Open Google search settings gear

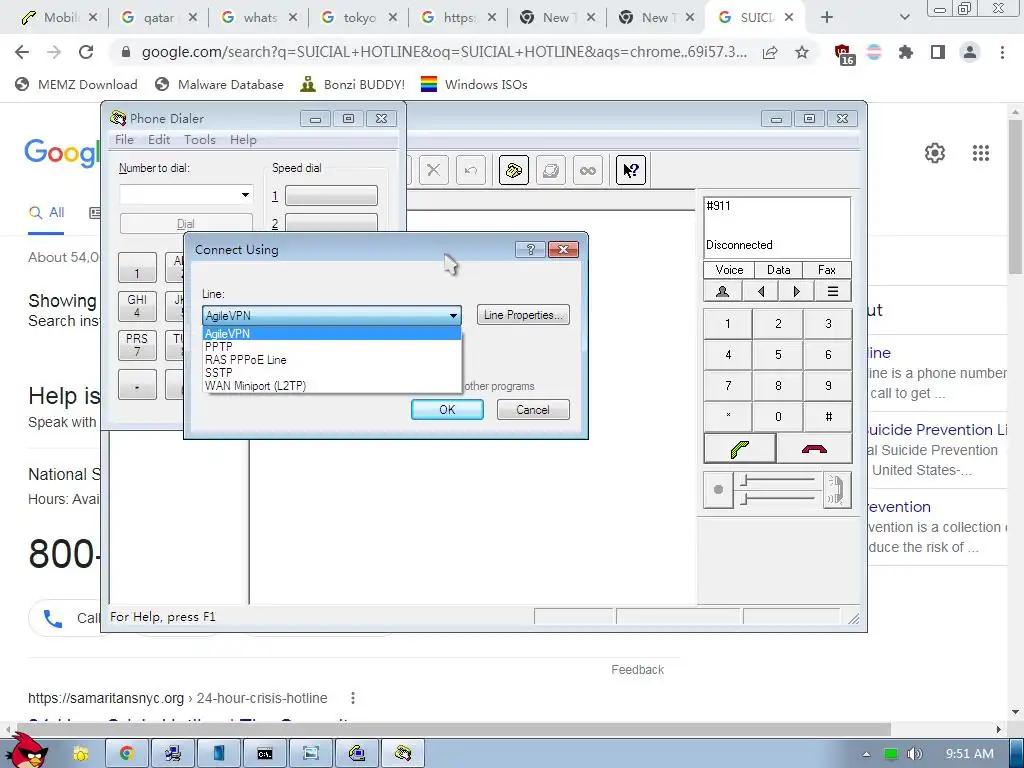tap(935, 153)
